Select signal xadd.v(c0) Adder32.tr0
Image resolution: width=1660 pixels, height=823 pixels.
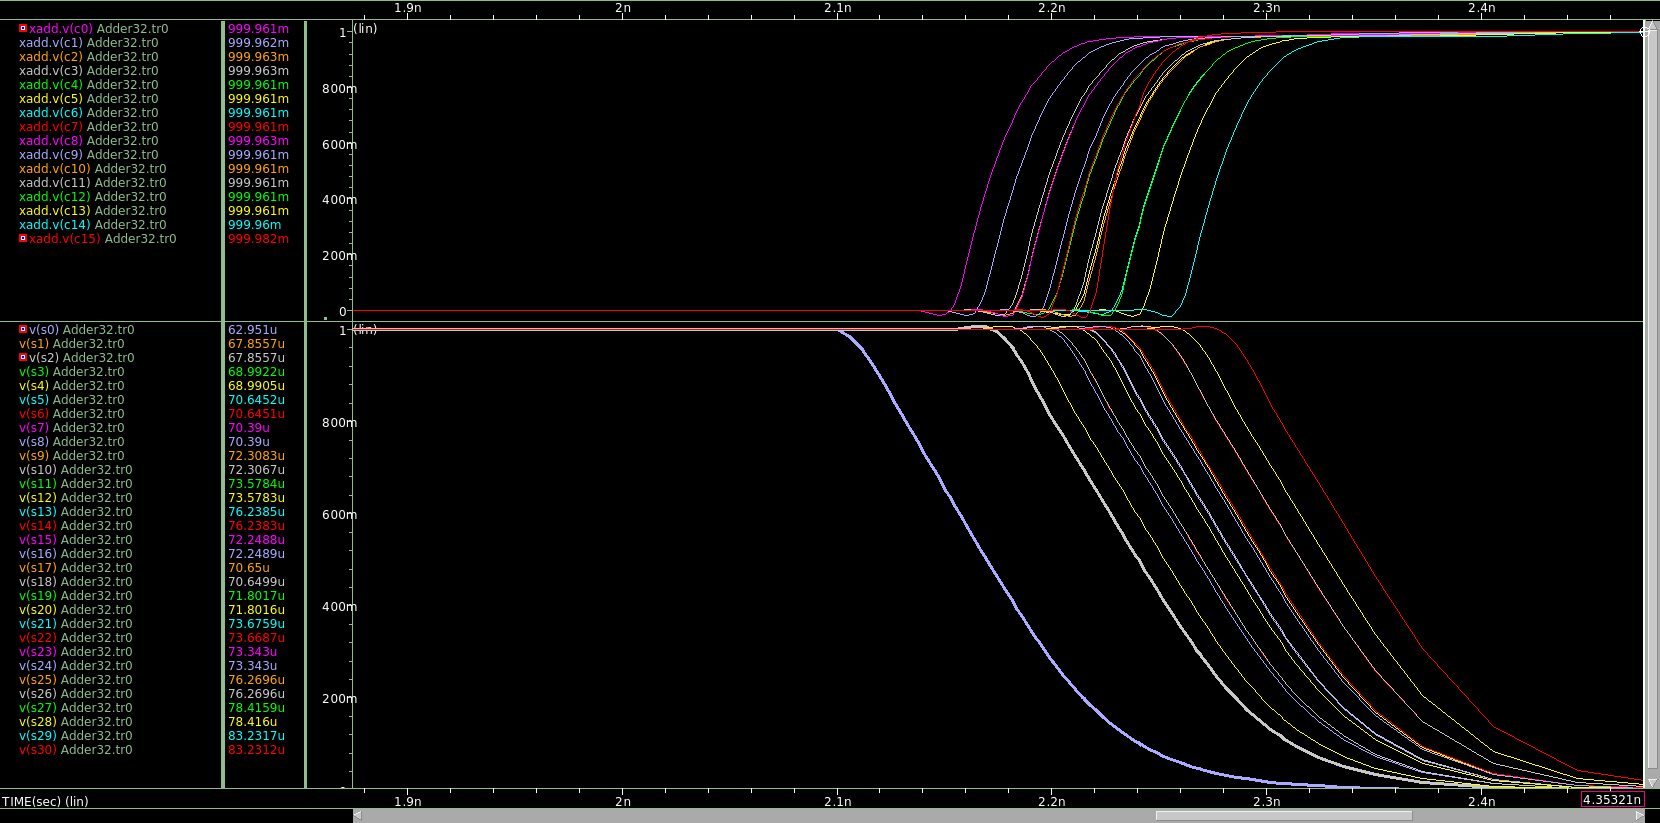click(98, 29)
